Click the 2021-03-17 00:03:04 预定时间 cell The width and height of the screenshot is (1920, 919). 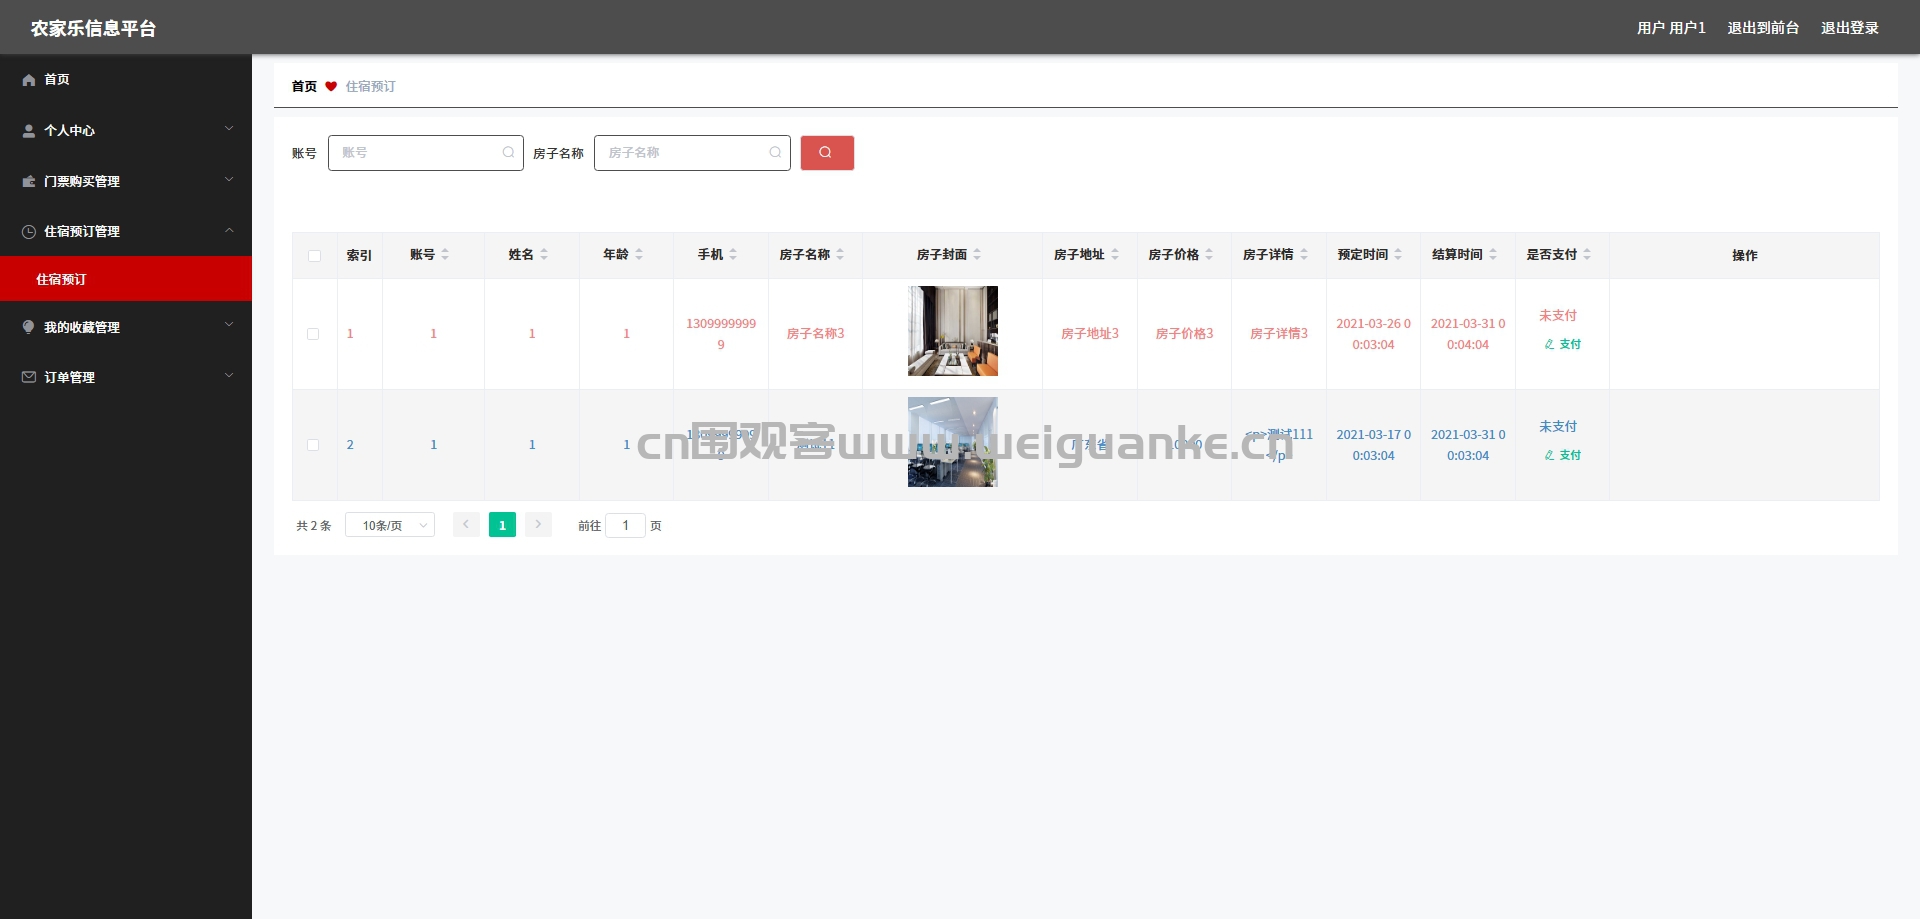[x=1373, y=445]
